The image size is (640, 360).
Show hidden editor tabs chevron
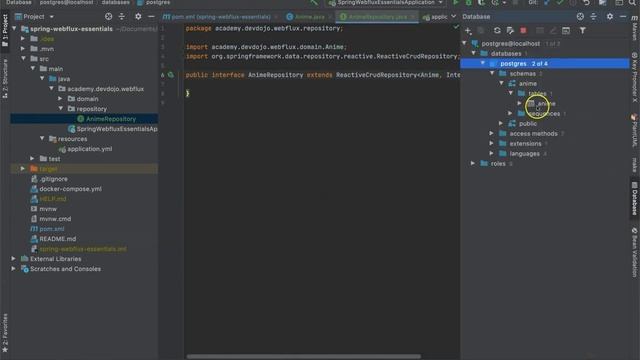tap(453, 17)
